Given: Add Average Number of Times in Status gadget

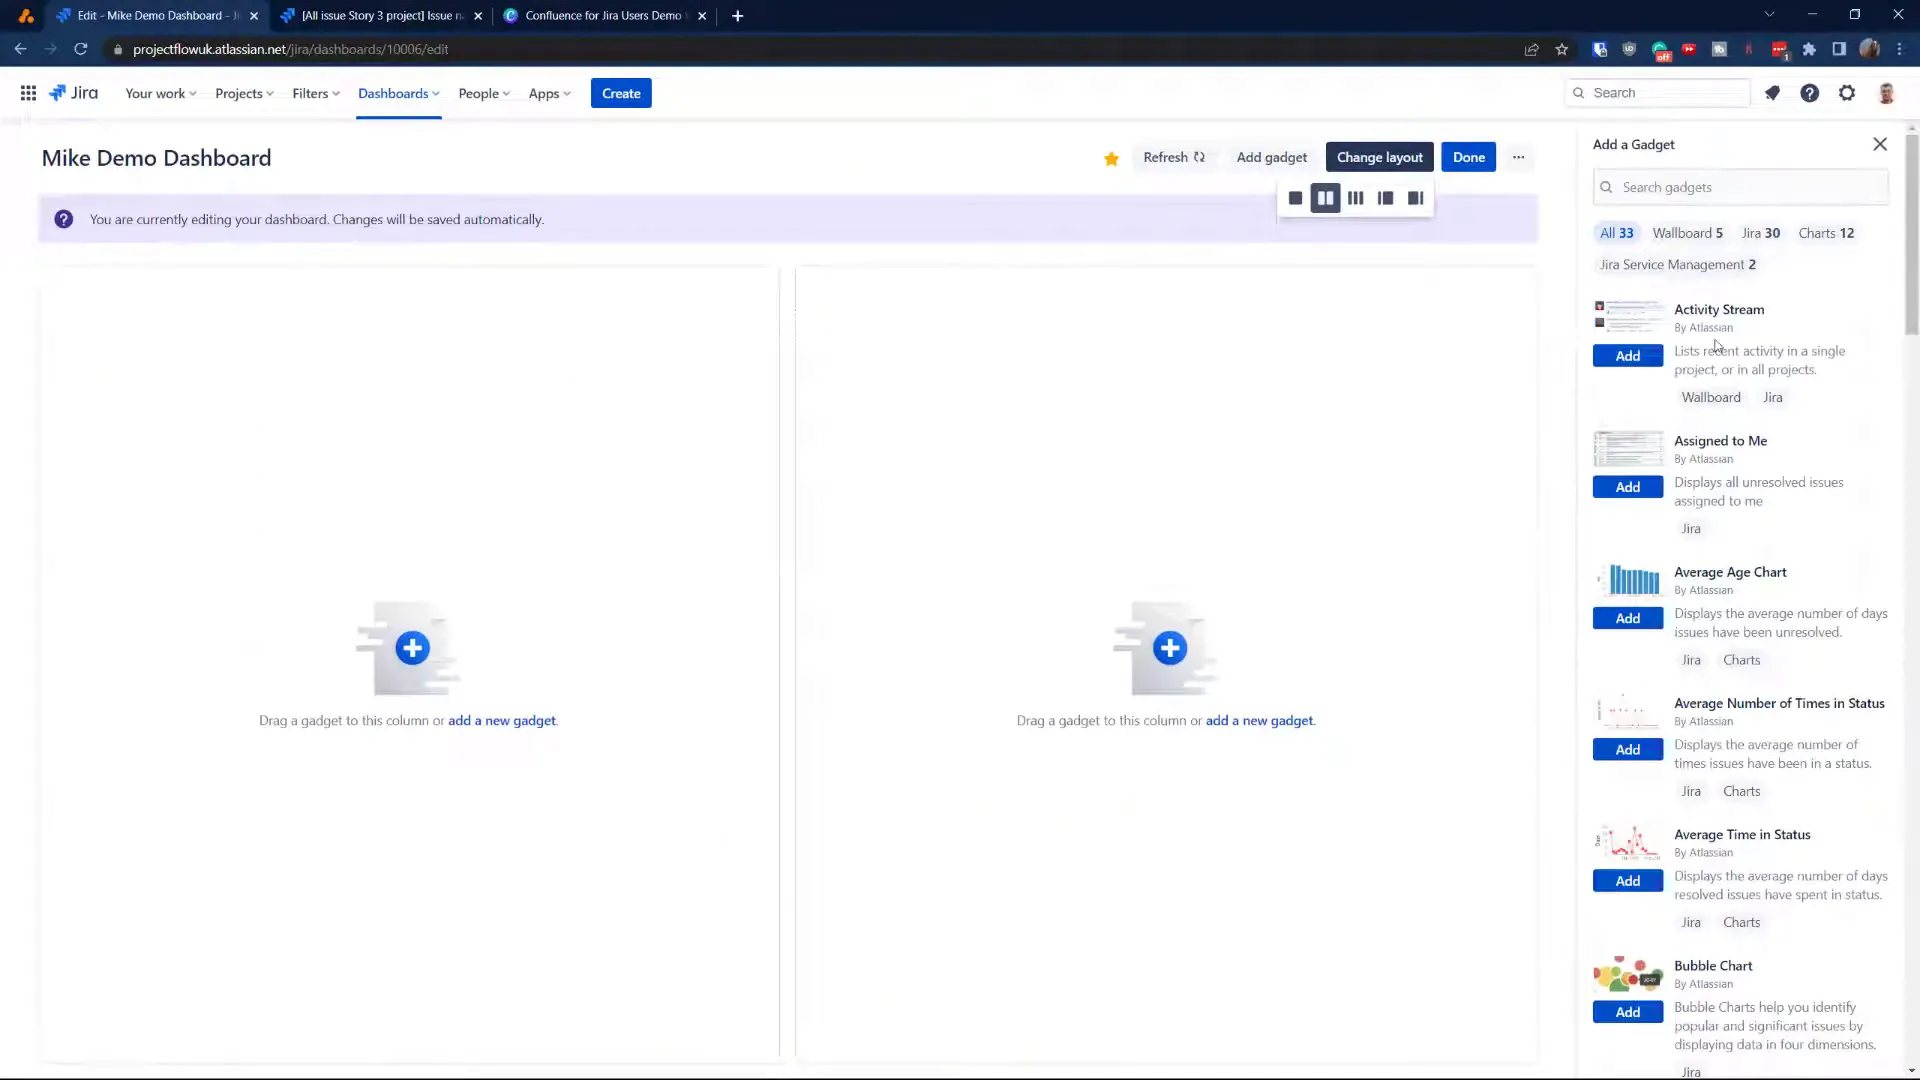Looking at the screenshot, I should 1628,749.
